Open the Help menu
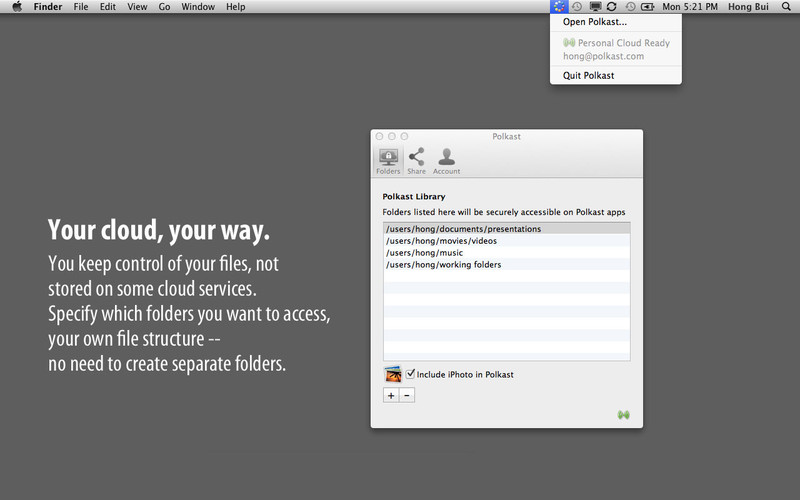The height and width of the screenshot is (500, 800). pyautogui.click(x=236, y=7)
